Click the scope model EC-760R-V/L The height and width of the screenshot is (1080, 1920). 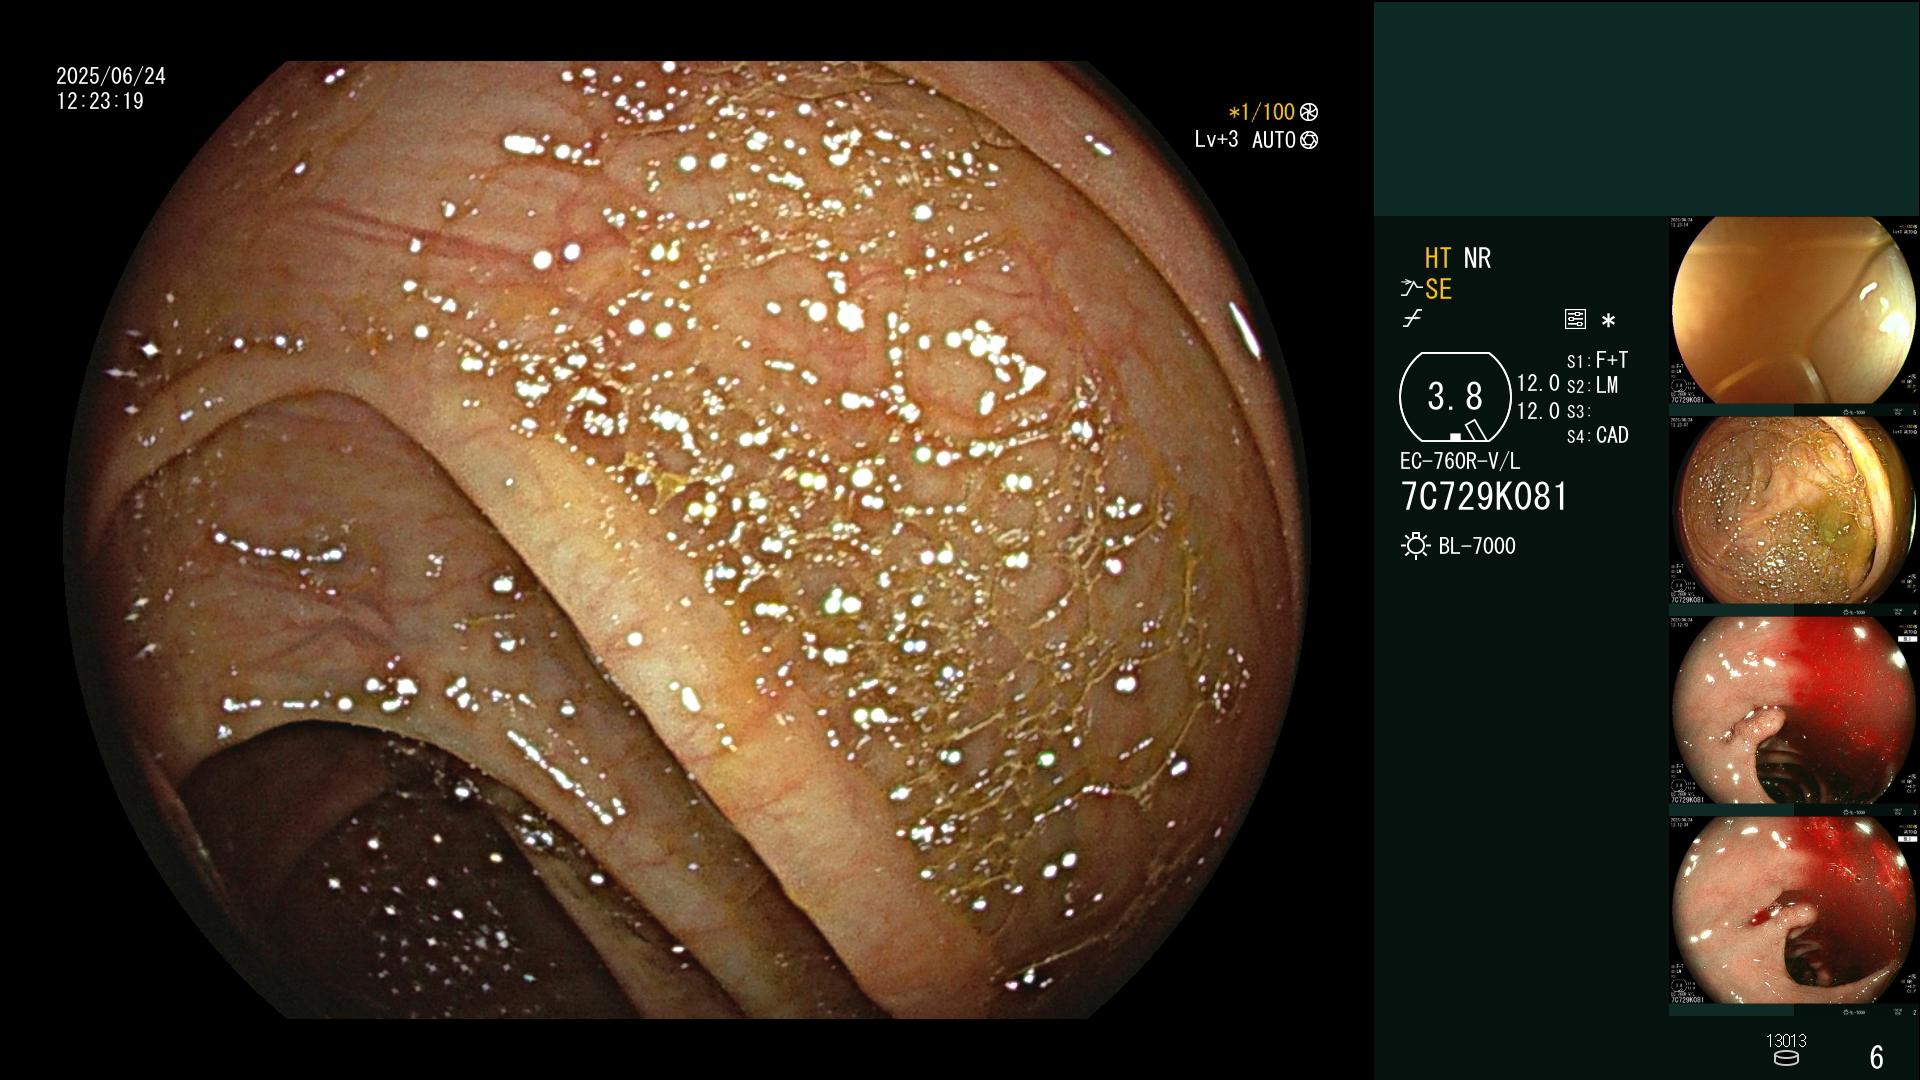(1460, 461)
